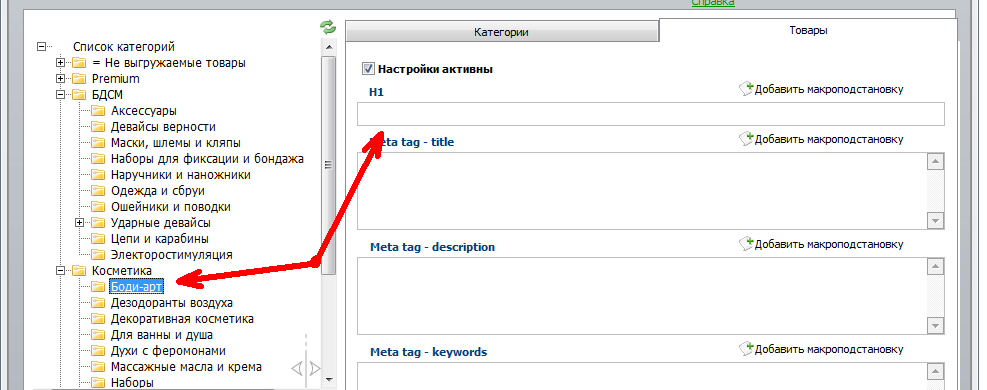
Task: Click Добавить макроподстановку for Meta keywords
Action: [829, 349]
